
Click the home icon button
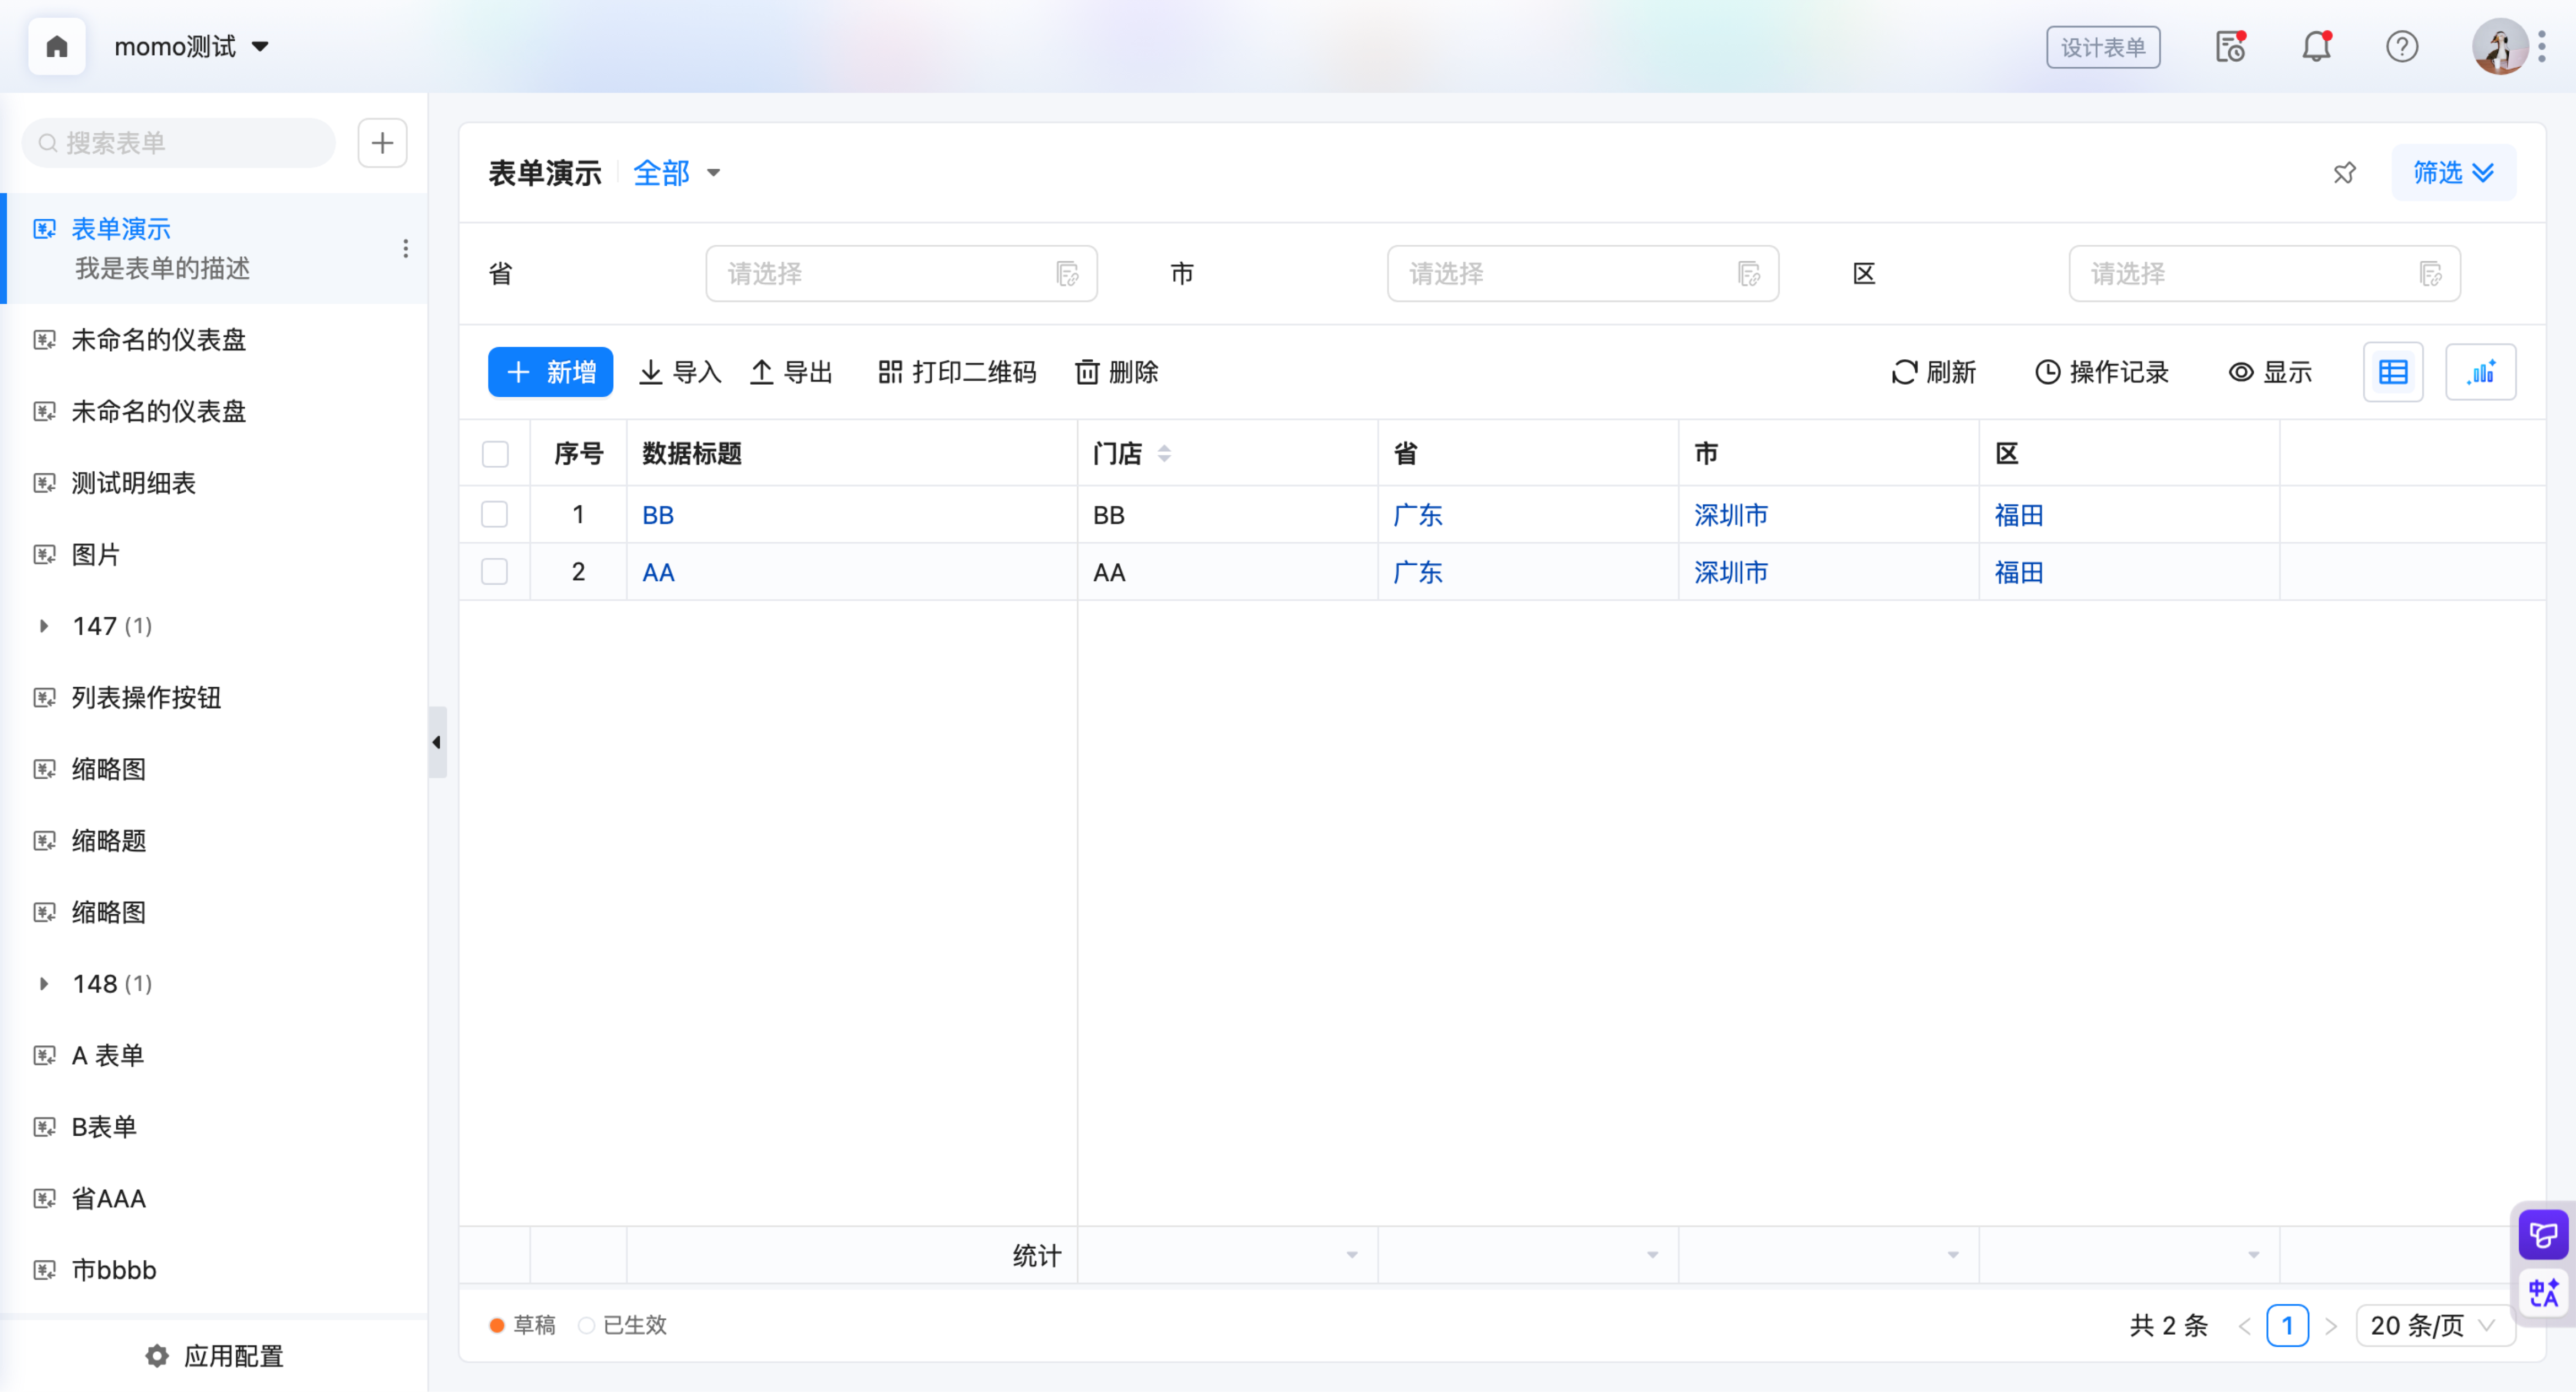[57, 47]
